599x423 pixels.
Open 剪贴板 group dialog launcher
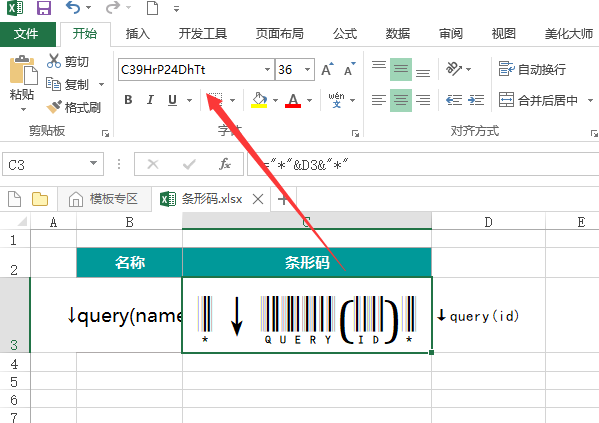[x=105, y=133]
